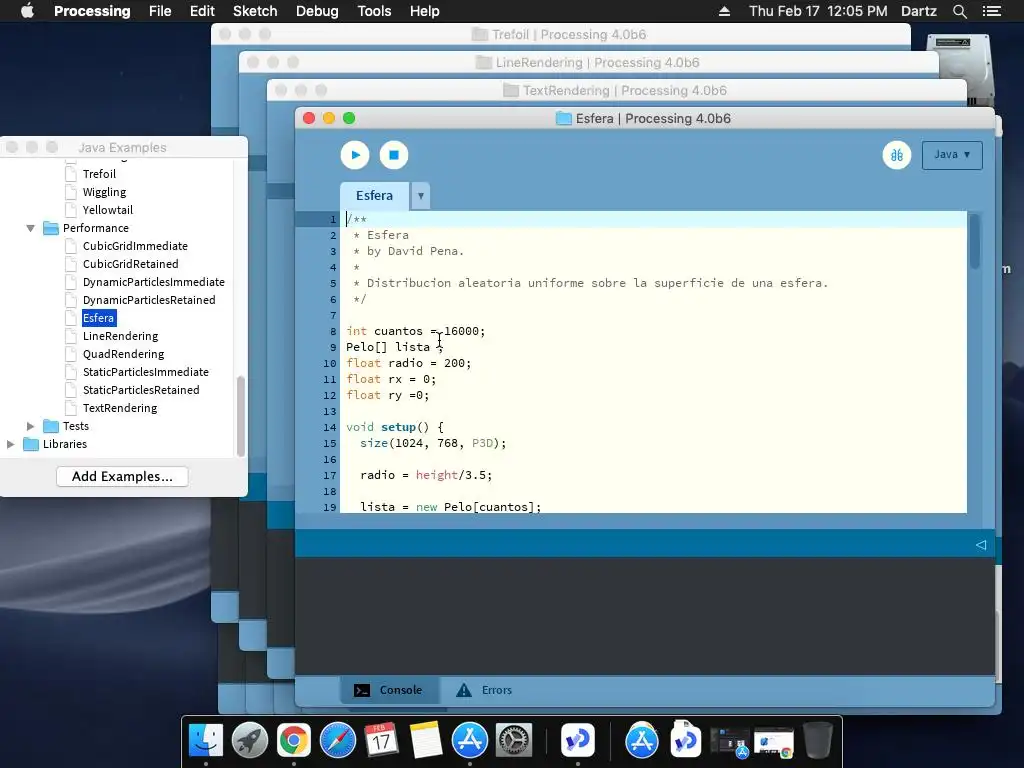Select LineRendering example
This screenshot has height=768, width=1024.
click(120, 336)
